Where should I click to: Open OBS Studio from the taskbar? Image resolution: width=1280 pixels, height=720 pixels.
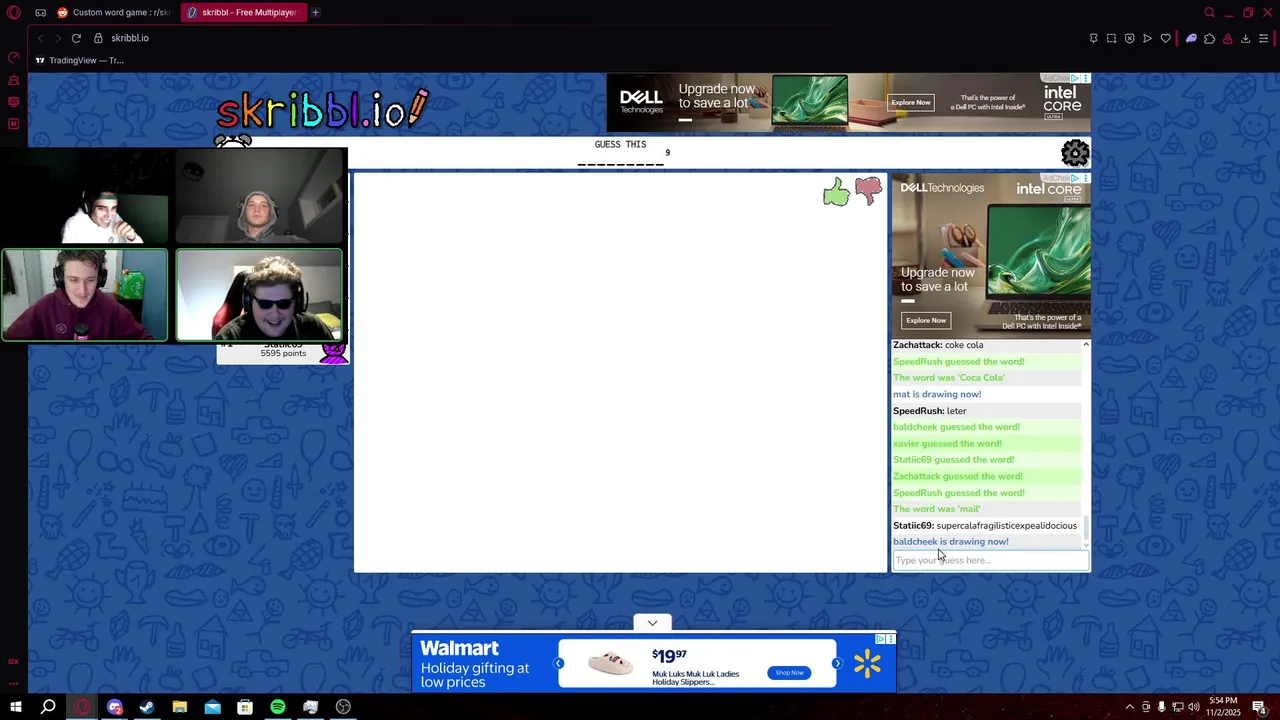coord(343,707)
